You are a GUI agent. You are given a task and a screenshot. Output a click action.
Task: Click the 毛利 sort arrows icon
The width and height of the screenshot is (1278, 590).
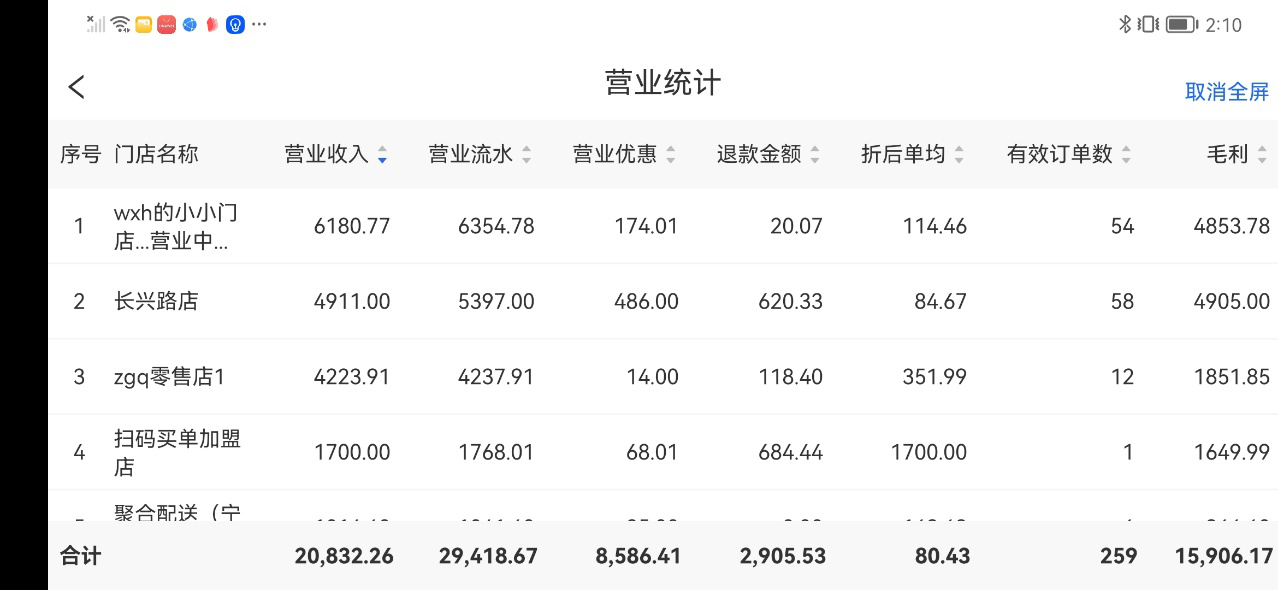pyautogui.click(x=1262, y=155)
